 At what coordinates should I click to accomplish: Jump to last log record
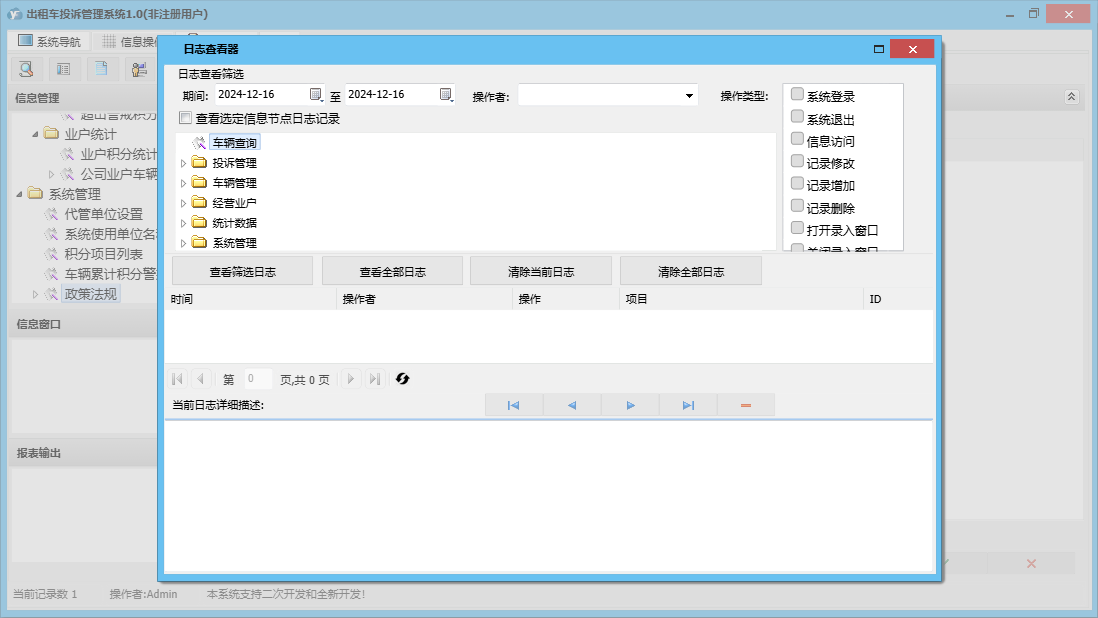point(688,405)
